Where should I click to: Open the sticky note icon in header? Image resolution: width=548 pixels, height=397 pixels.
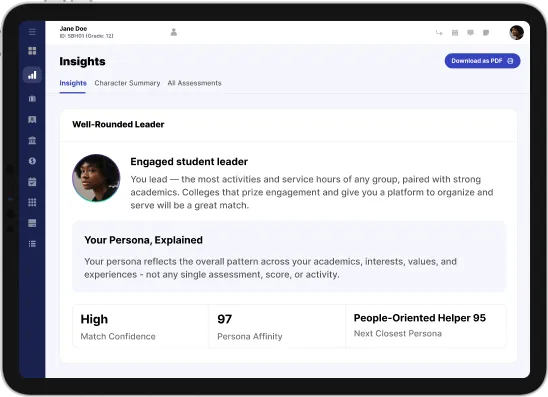point(486,33)
